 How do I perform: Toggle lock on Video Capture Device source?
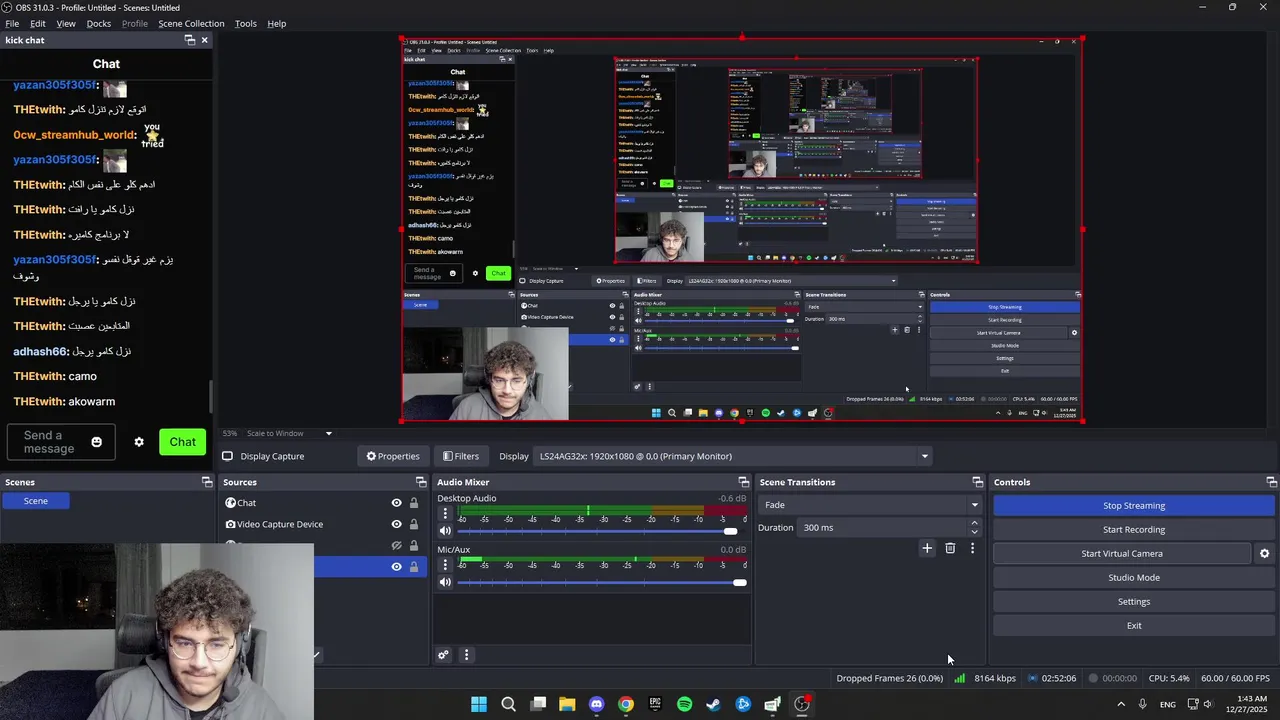coord(414,524)
